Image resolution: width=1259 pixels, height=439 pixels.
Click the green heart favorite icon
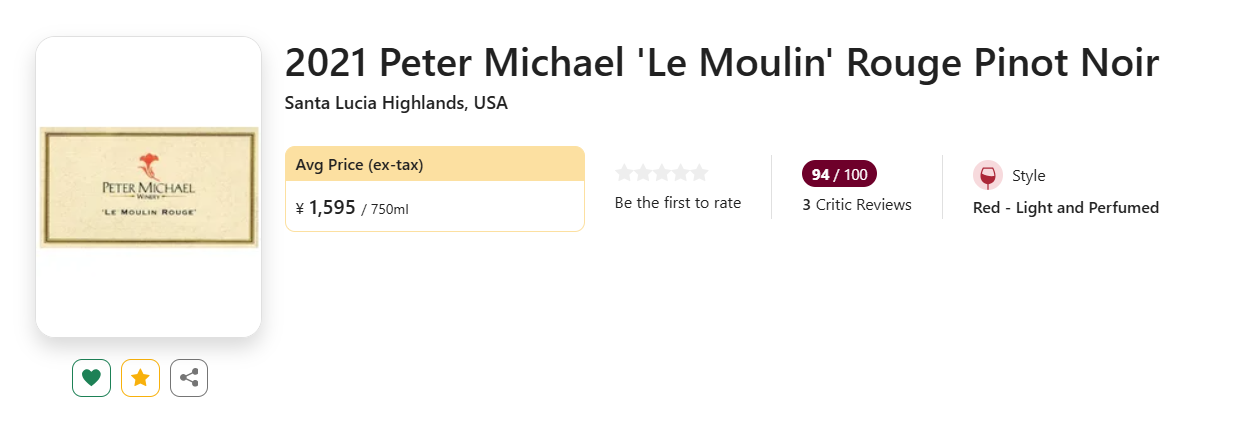91,378
